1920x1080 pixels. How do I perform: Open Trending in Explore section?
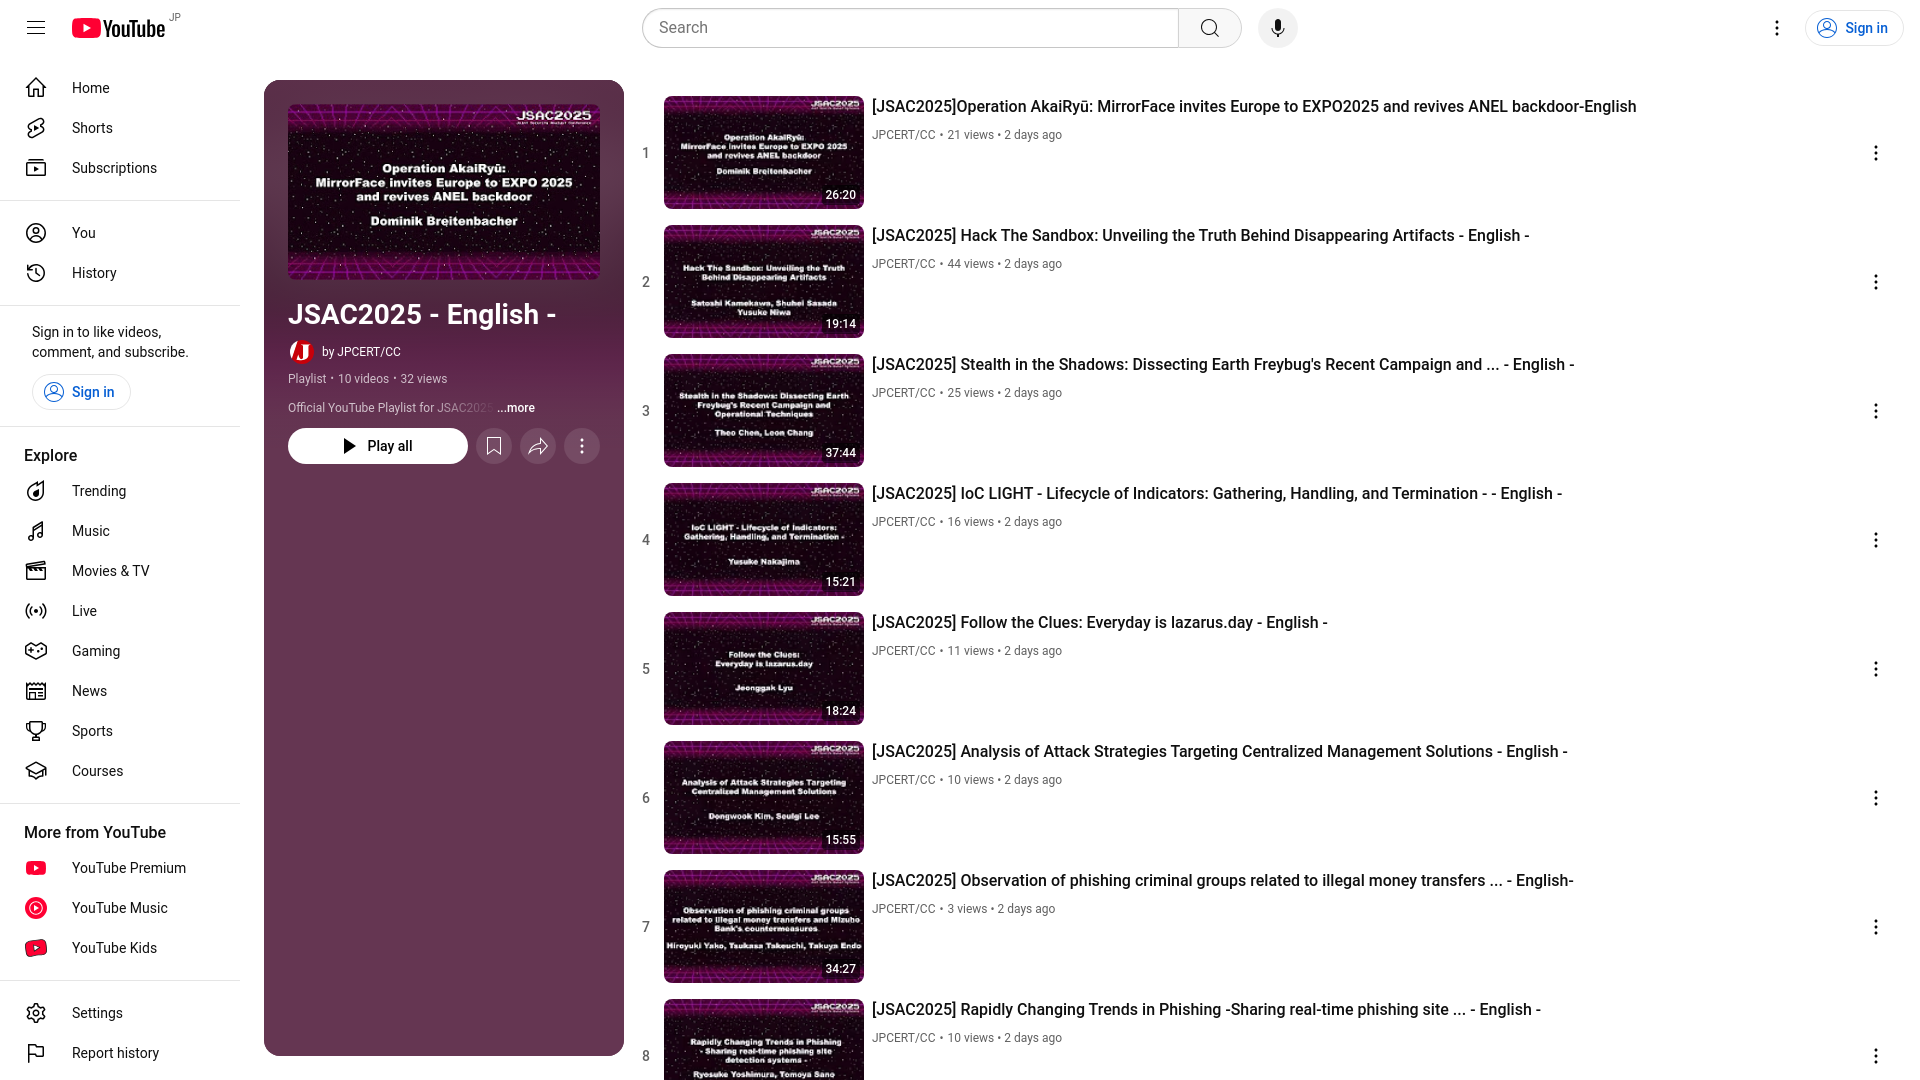tap(98, 491)
